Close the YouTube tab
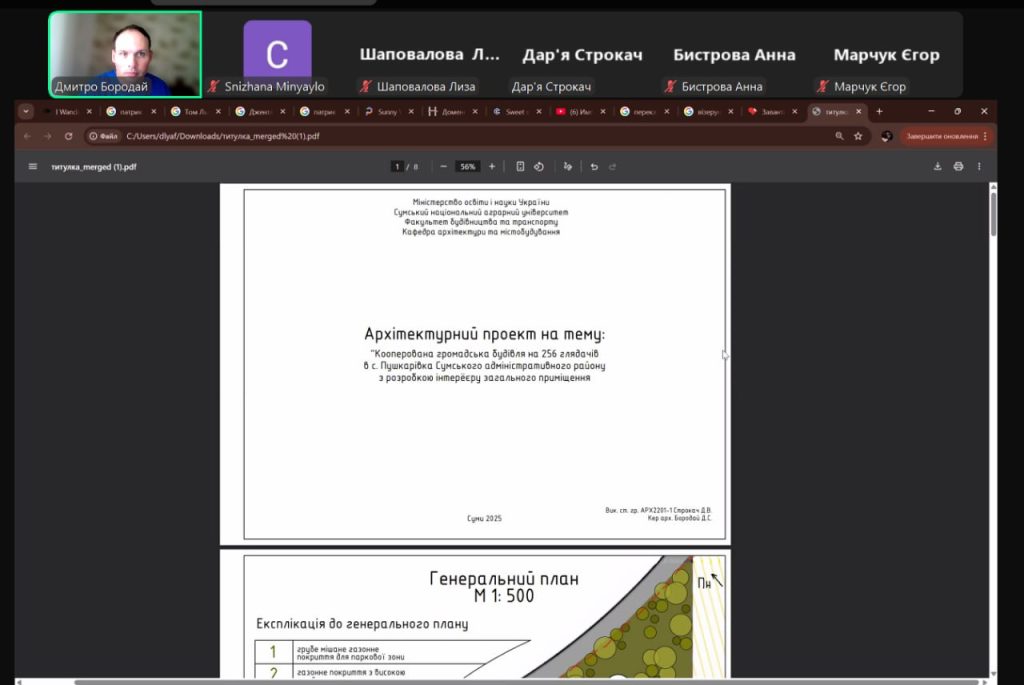The height and width of the screenshot is (685, 1024). pos(603,112)
